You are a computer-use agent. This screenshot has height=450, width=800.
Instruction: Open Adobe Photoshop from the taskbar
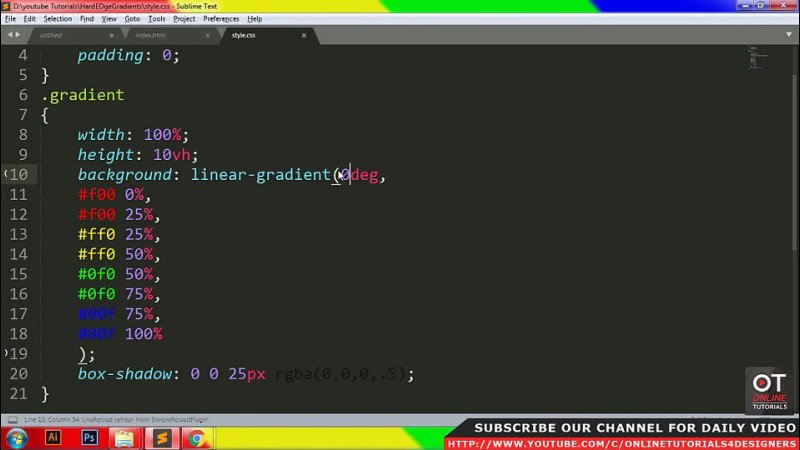(89, 438)
